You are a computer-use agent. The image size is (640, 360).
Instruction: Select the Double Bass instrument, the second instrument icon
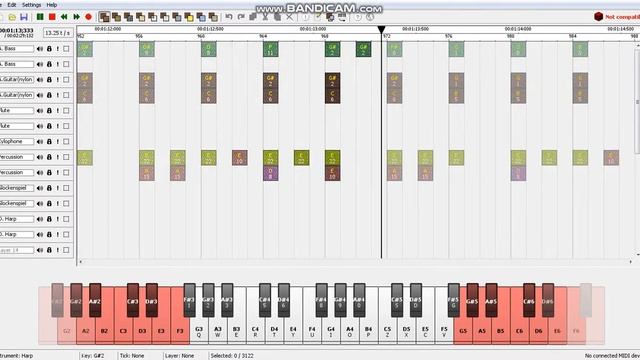117,17
